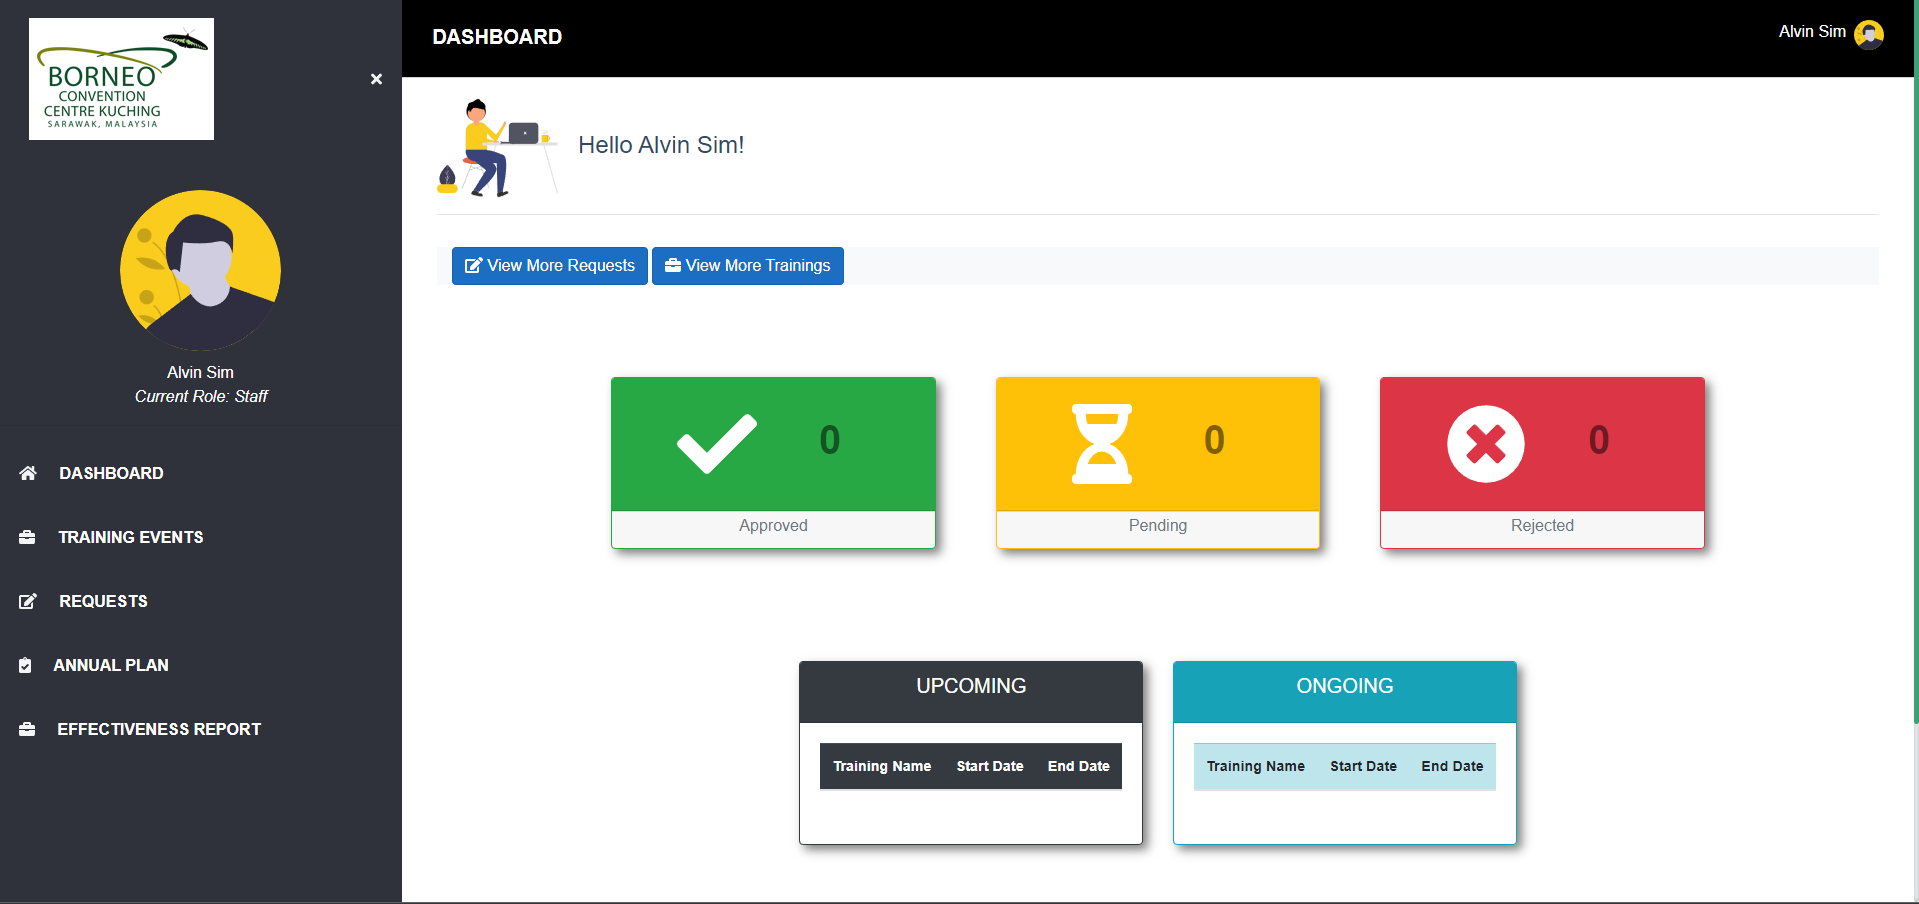The height and width of the screenshot is (904, 1919).
Task: Click the red X Rejected icon
Action: pos(1485,443)
